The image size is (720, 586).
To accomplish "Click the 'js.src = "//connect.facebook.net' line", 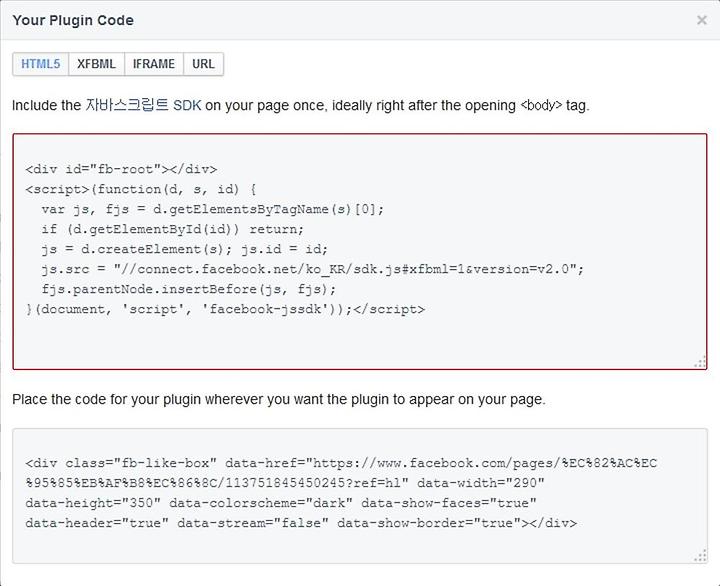I will coord(313,269).
